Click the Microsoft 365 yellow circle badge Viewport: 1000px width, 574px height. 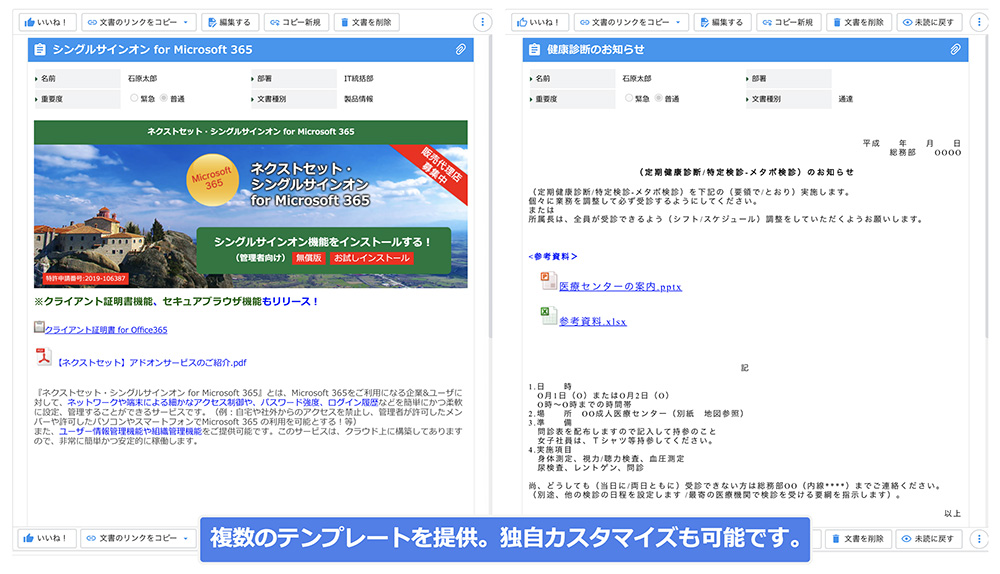pos(212,179)
